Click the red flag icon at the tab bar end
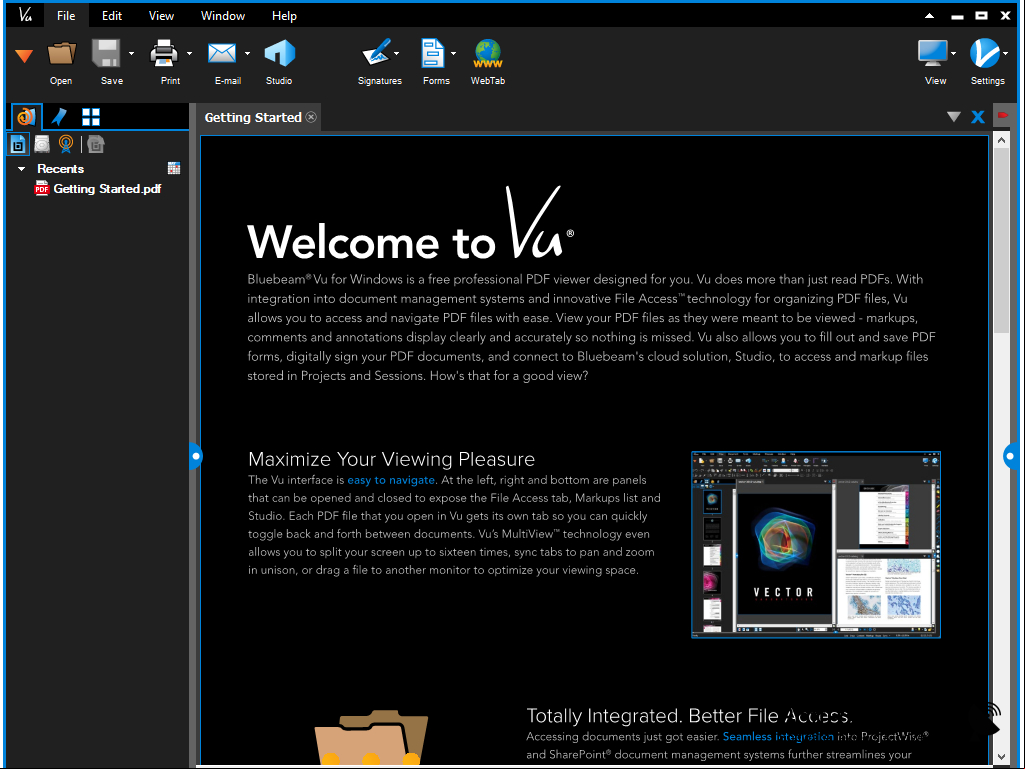Screen dimensions: 1025x769 [x=1003, y=115]
